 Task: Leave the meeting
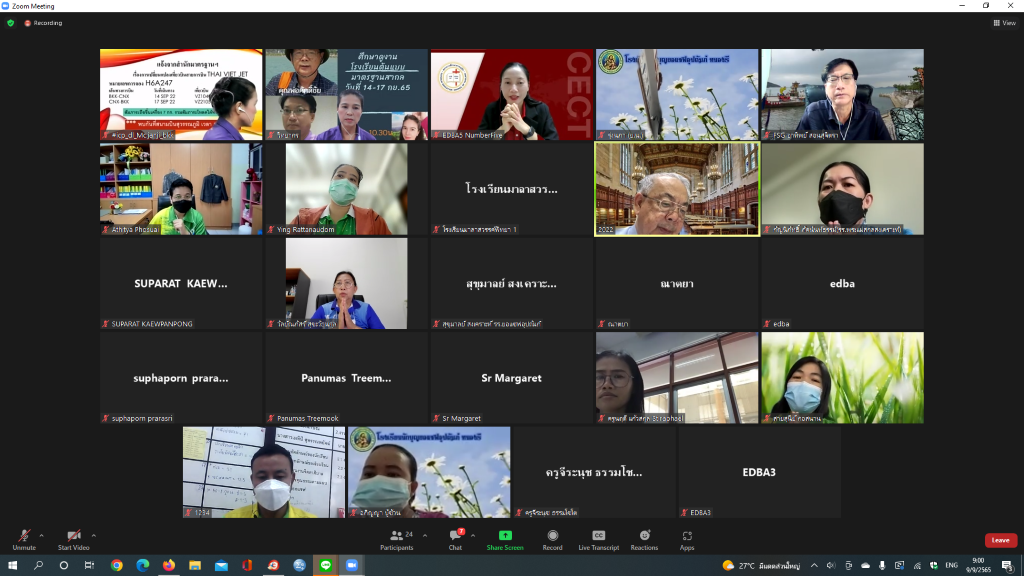[1000, 540]
